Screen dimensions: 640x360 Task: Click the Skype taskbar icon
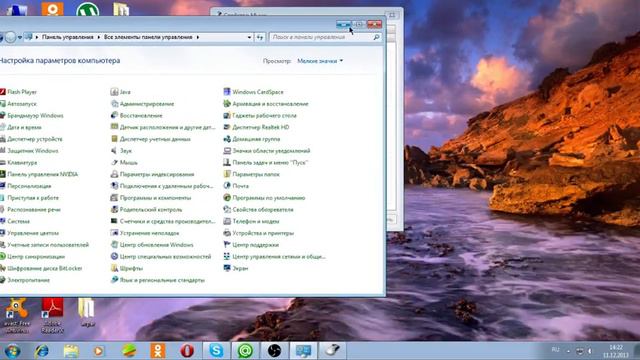tap(216, 351)
